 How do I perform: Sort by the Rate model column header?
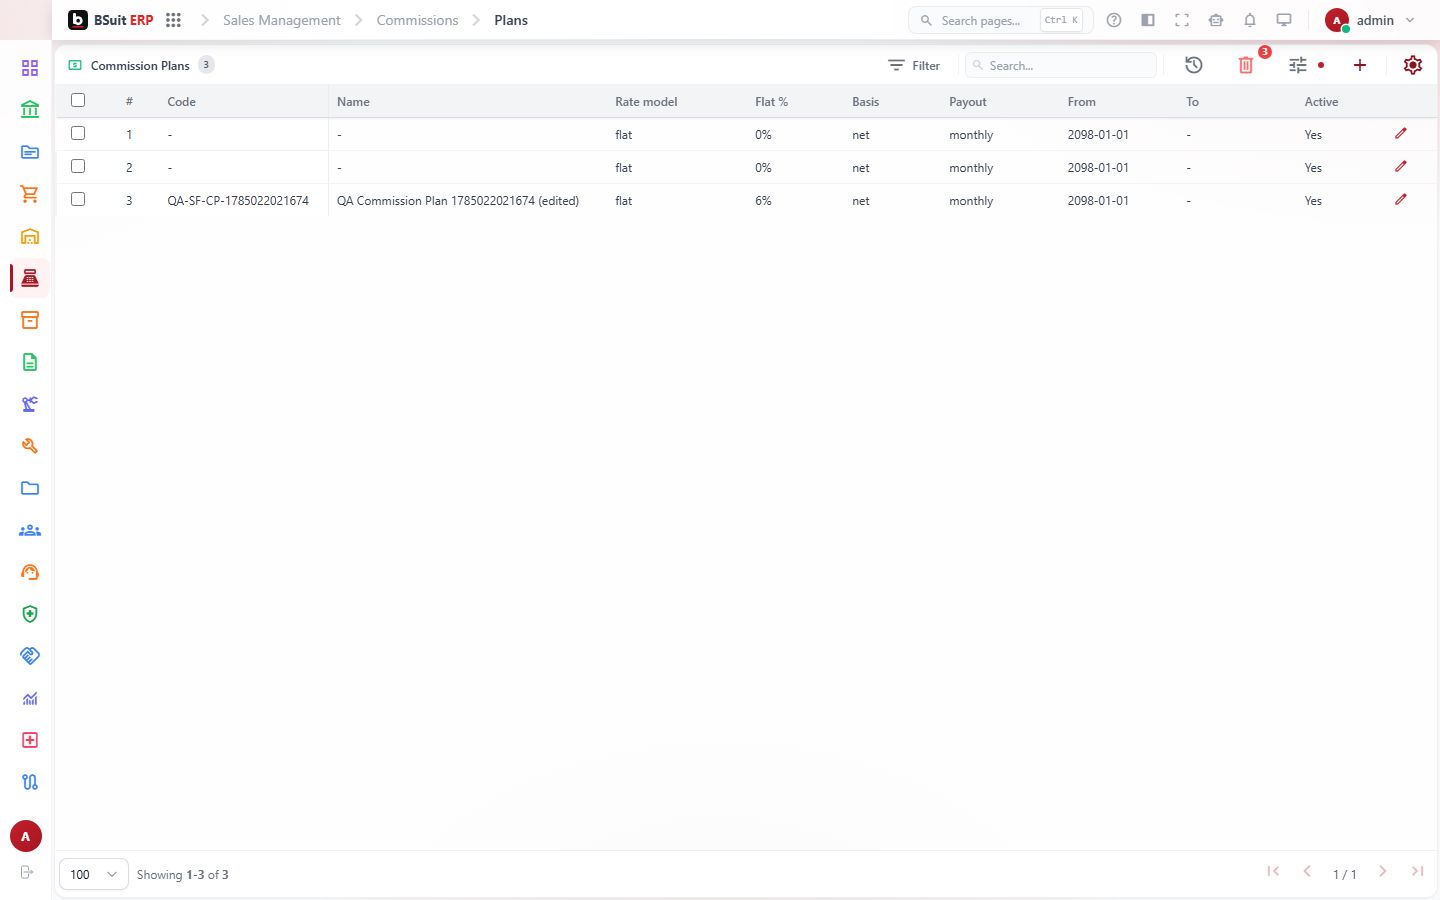point(646,101)
